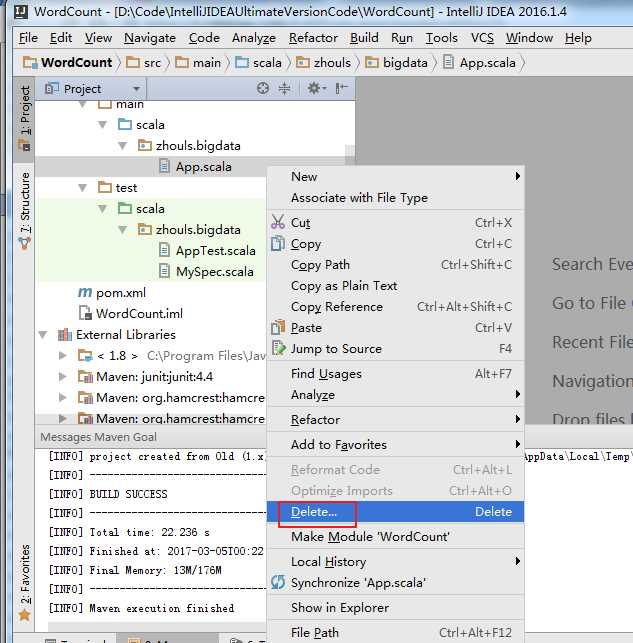The image size is (633, 643).
Task: Select Copy as Plain Text entry
Action: point(396,285)
